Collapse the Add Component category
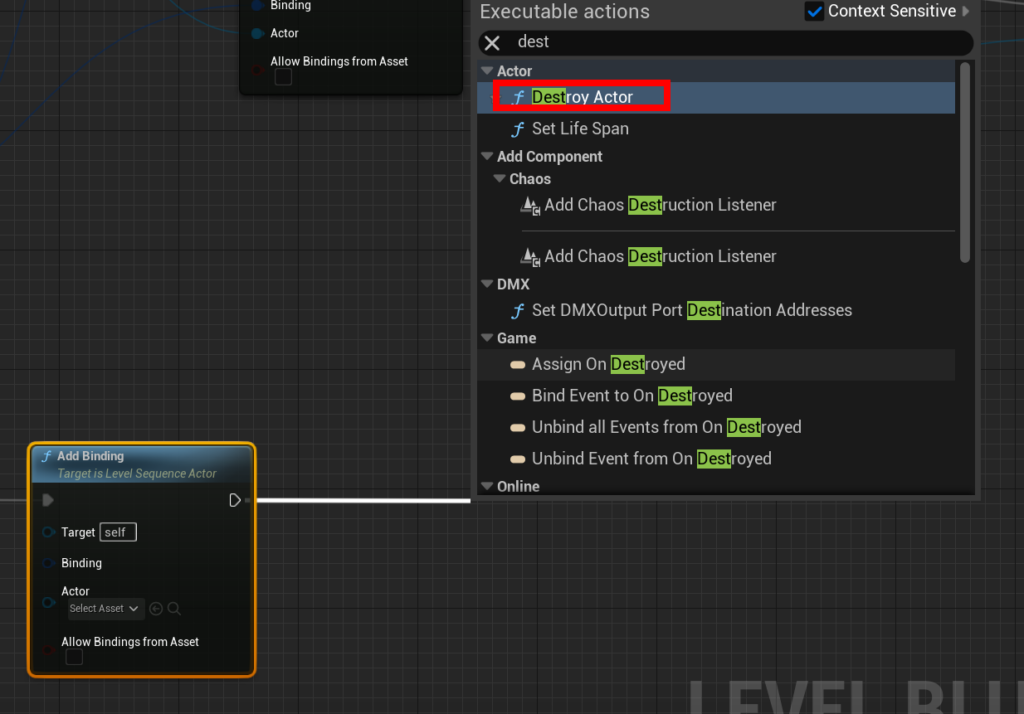The height and width of the screenshot is (714, 1024). [487, 156]
